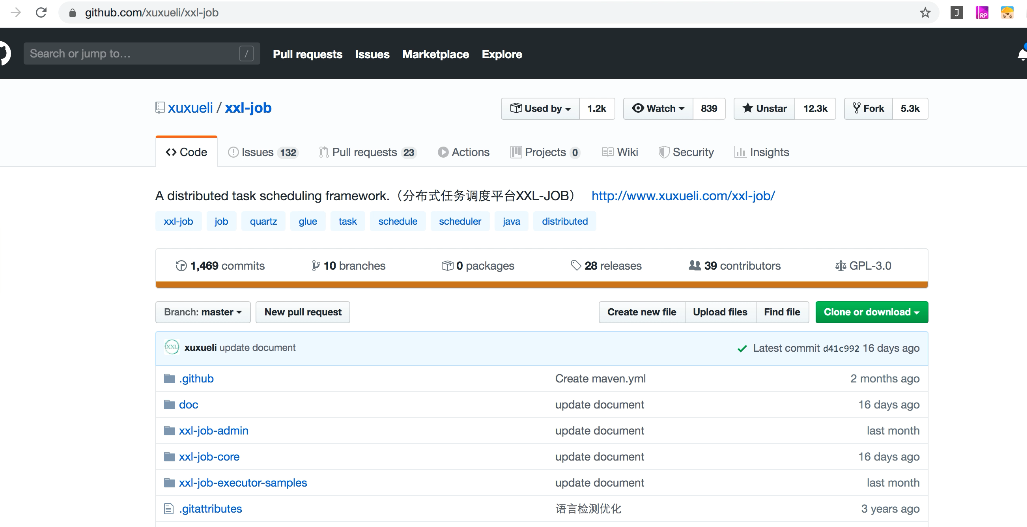Expand the Clone or download menu
Image resolution: width=1027 pixels, height=527 pixels.
coord(872,312)
